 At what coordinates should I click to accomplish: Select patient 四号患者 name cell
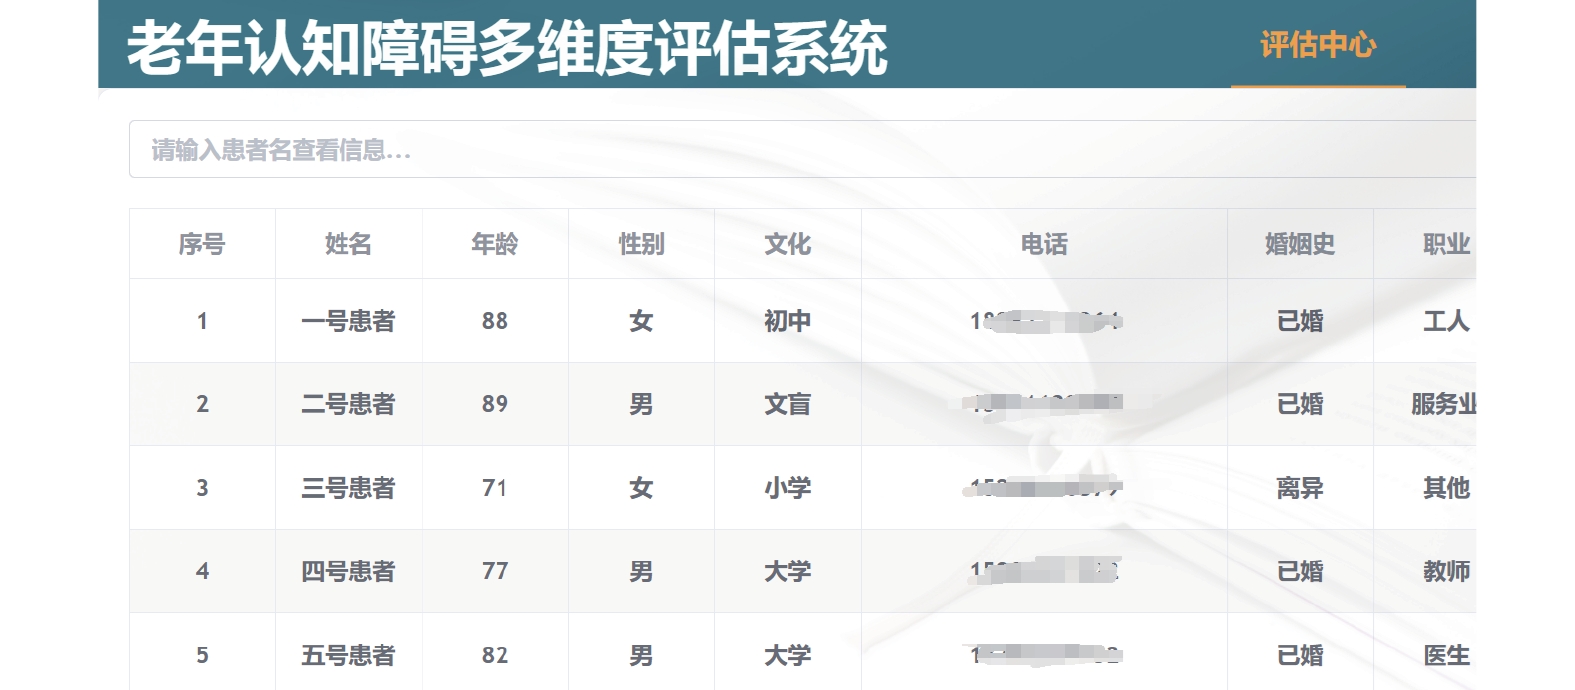(348, 571)
